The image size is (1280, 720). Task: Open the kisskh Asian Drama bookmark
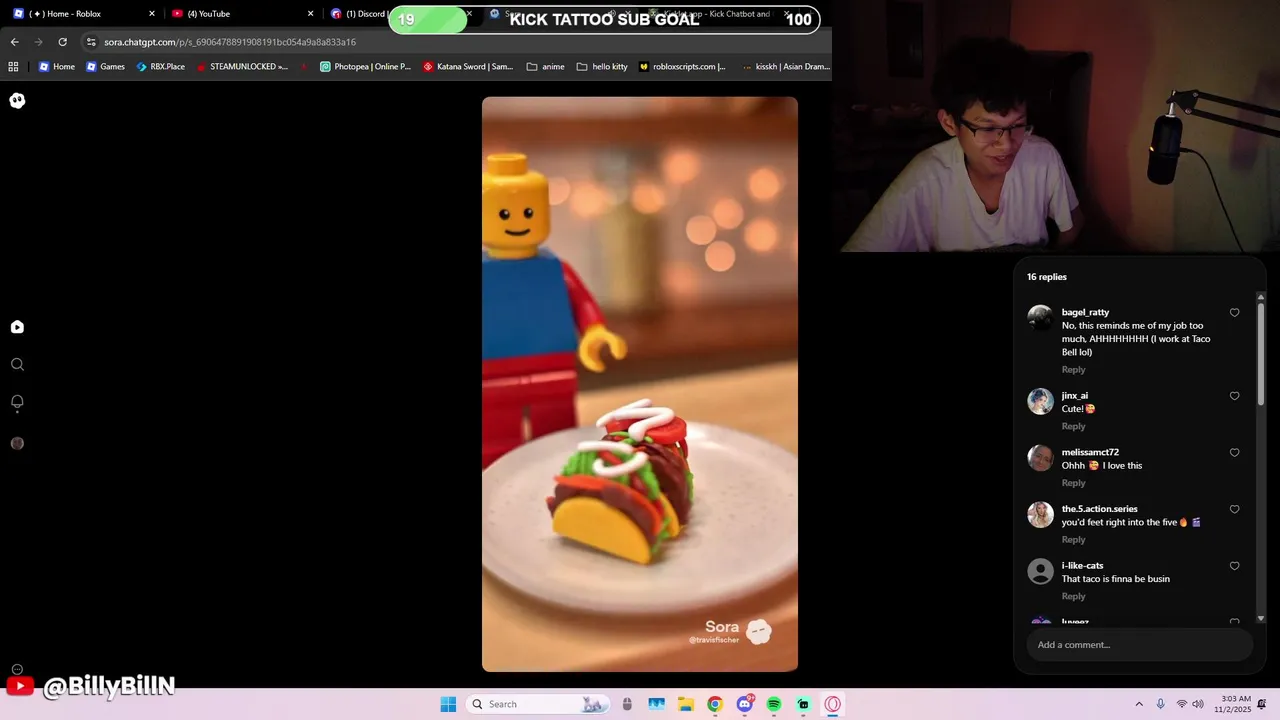(x=785, y=67)
